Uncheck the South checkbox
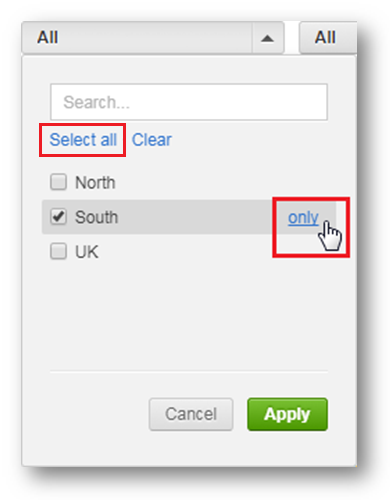Screen dimensions: 390x500 click(58, 217)
